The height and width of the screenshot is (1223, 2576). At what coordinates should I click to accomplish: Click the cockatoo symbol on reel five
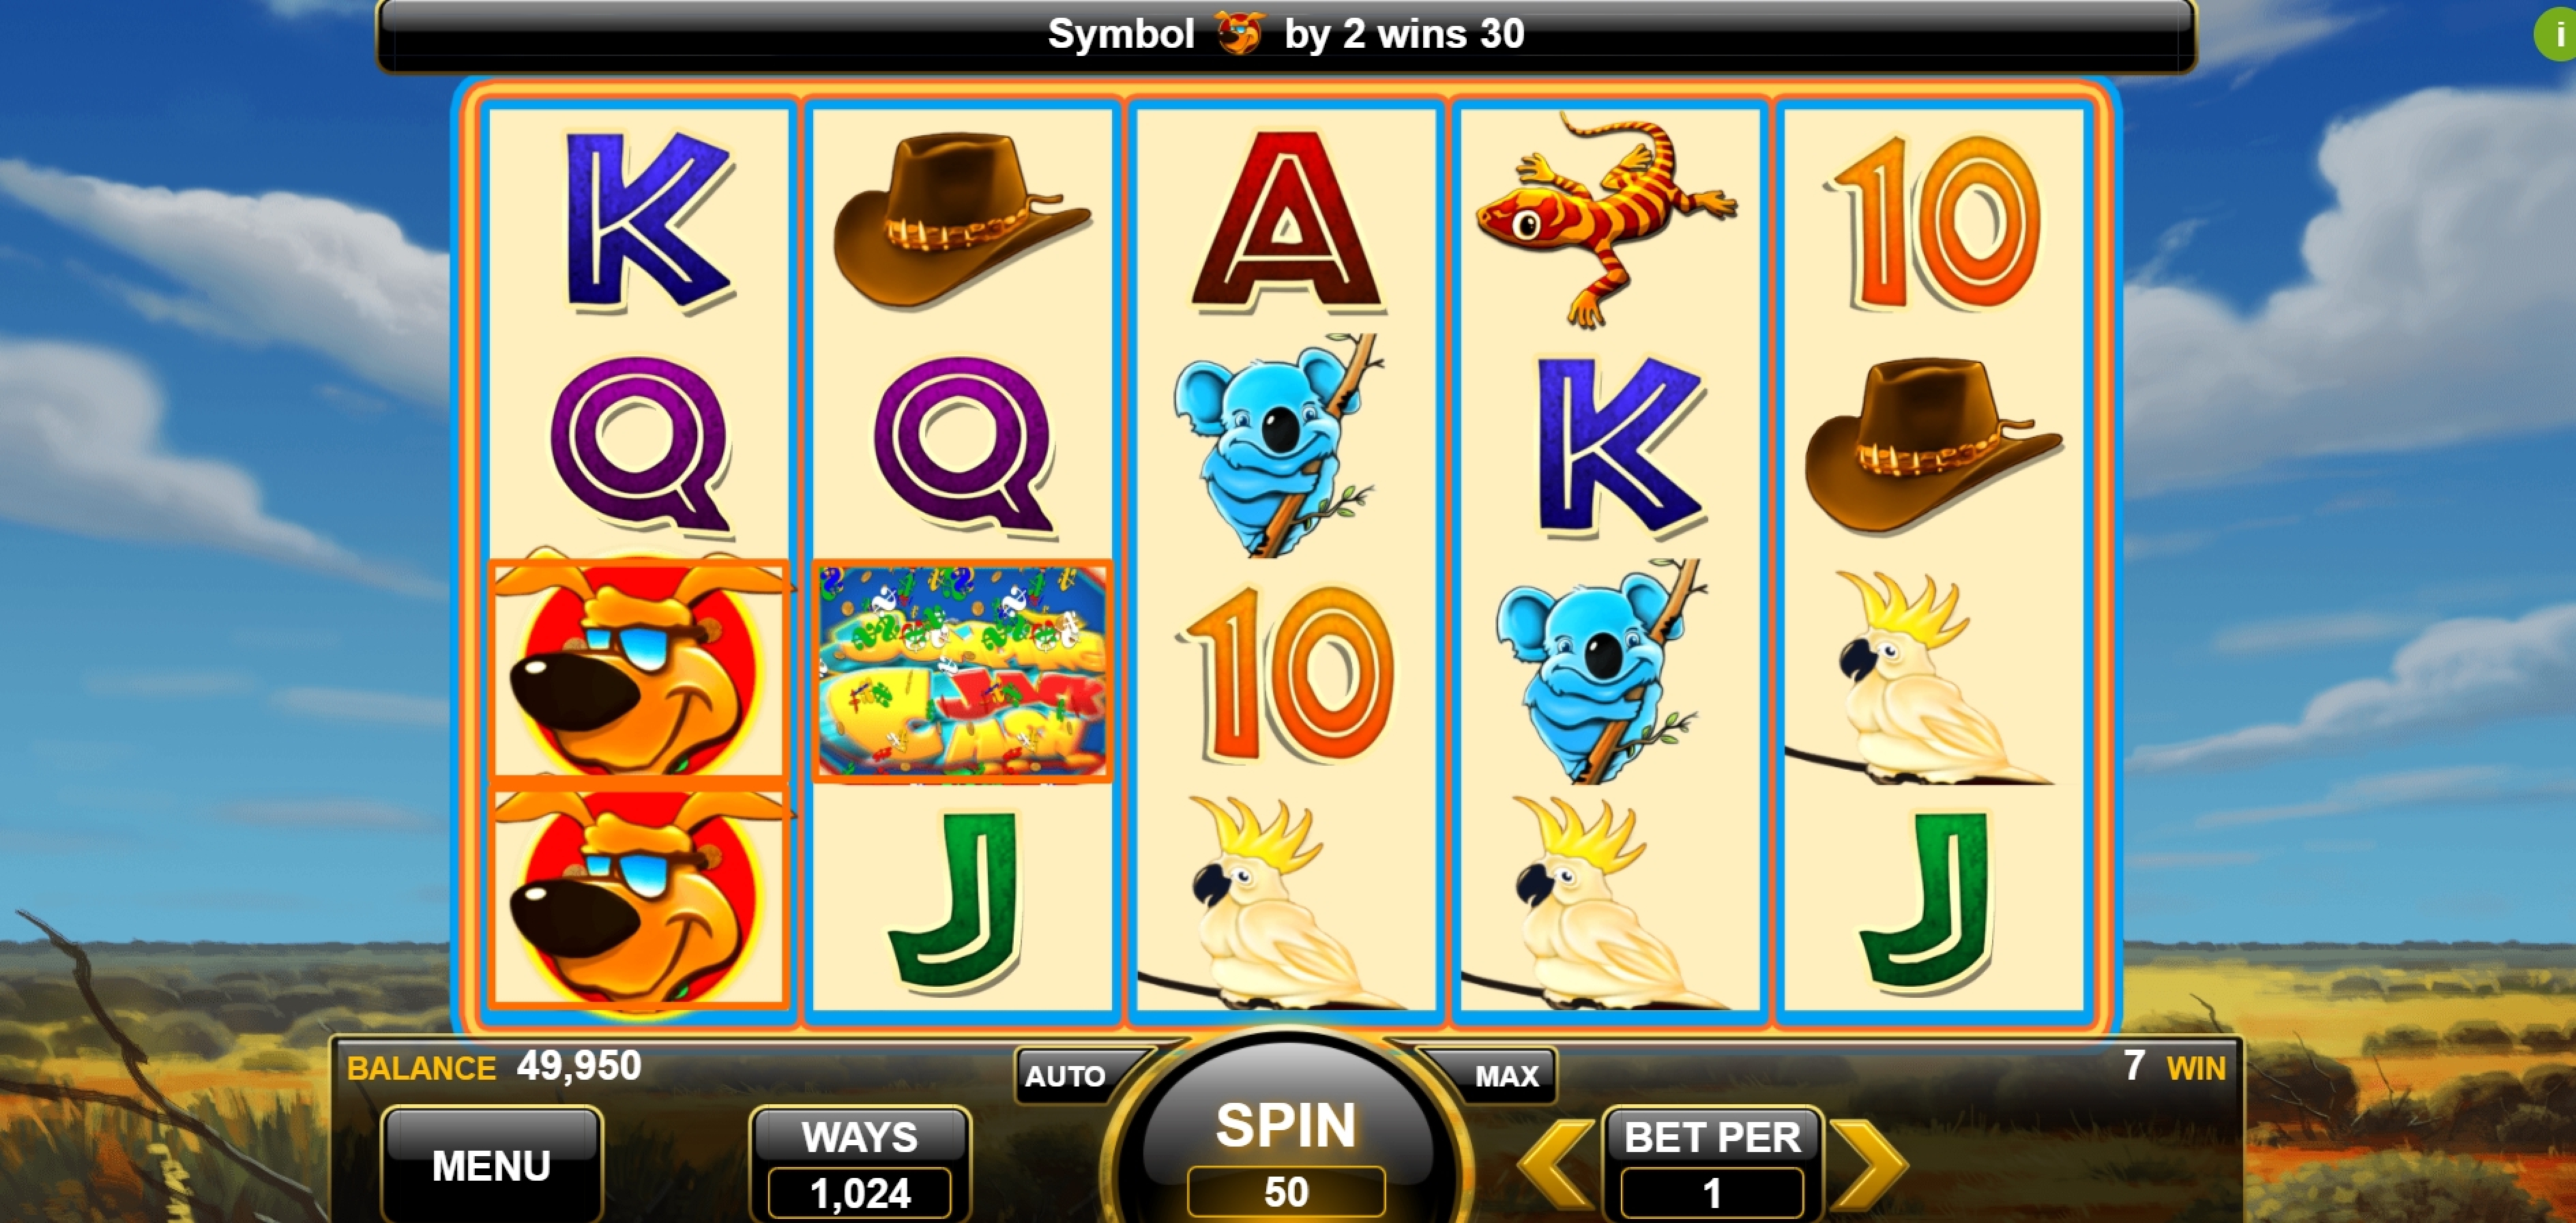1920,677
